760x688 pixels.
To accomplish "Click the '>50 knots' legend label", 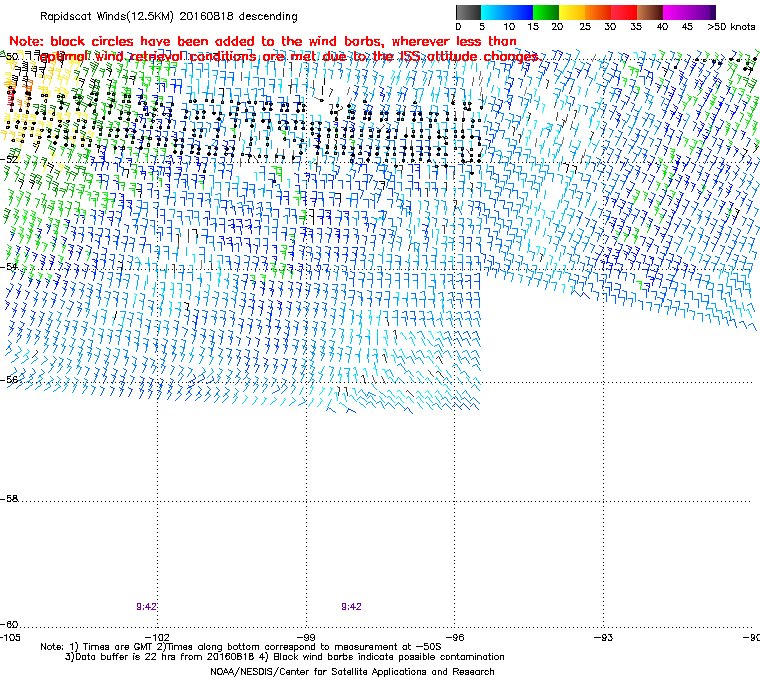I will 731,27.
